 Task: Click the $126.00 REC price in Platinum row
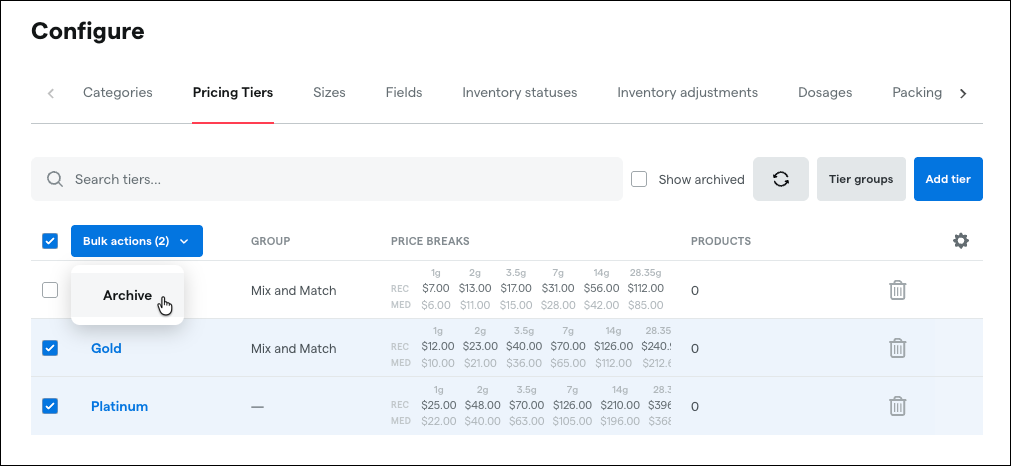pos(572,405)
